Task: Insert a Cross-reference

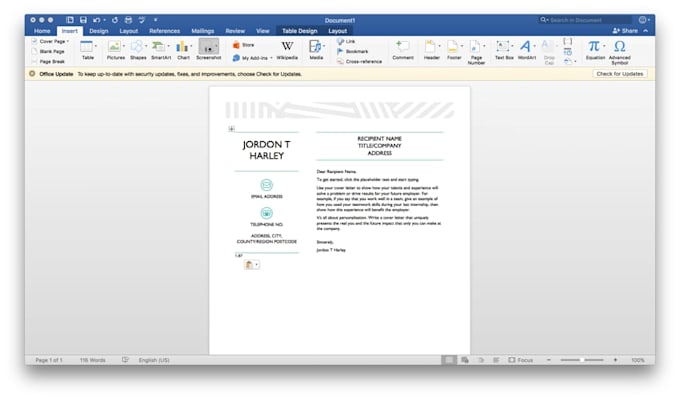Action: coord(360,62)
